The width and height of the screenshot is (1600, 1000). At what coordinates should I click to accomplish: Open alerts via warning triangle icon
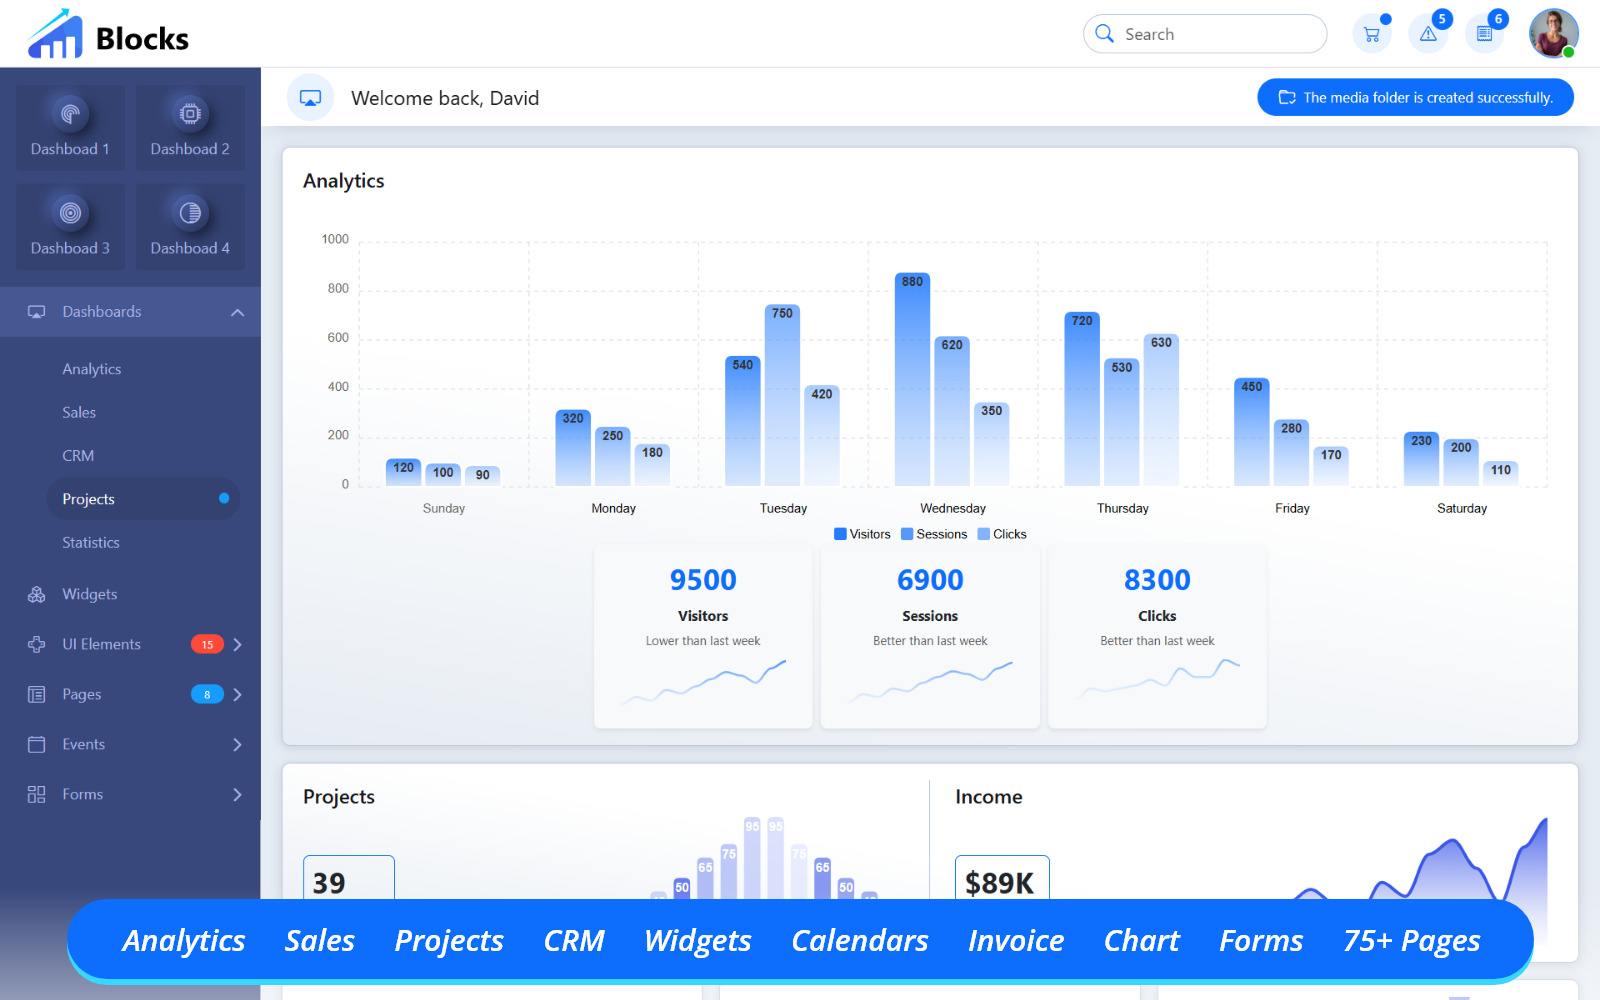[1428, 33]
